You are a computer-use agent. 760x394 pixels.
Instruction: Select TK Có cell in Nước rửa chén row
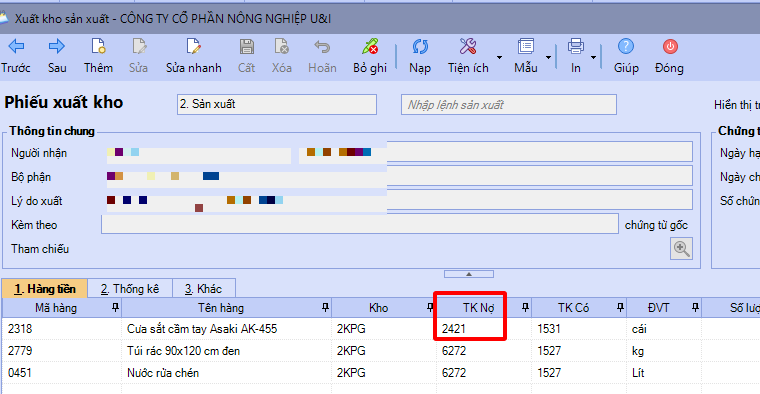click(579, 373)
